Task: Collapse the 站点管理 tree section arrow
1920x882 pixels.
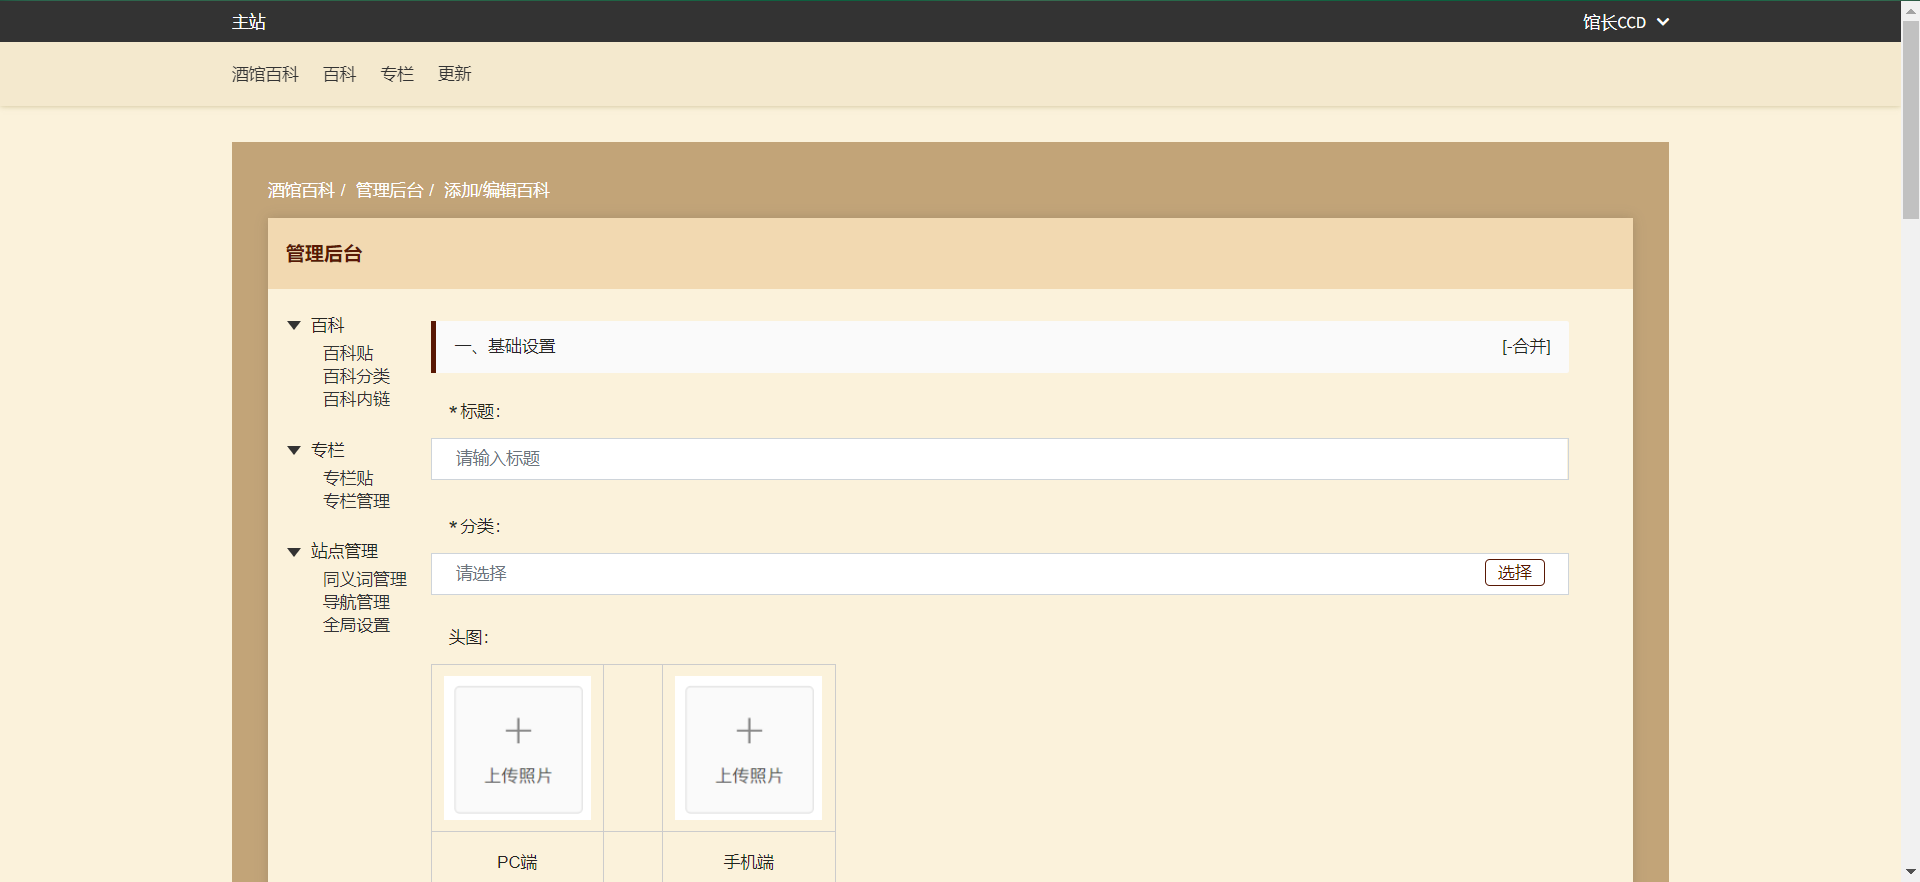Action: pos(294,552)
